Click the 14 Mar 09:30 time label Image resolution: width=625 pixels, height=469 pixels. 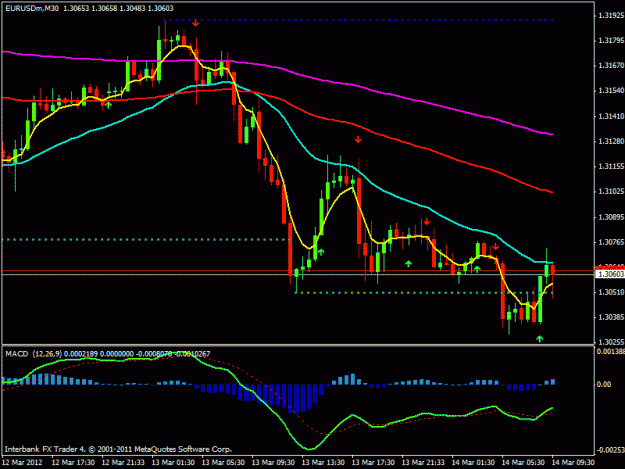tap(573, 463)
